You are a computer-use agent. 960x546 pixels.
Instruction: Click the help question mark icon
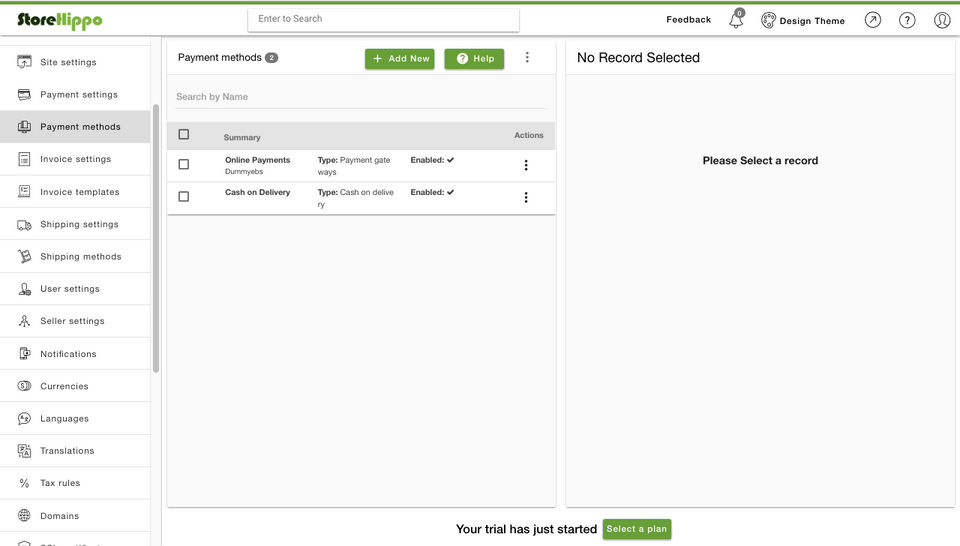tap(907, 20)
